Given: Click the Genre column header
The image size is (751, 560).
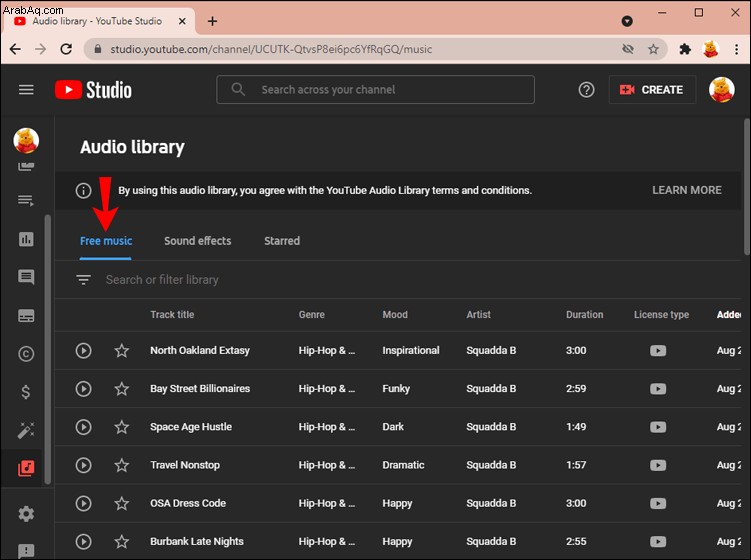Looking at the screenshot, I should [312, 315].
